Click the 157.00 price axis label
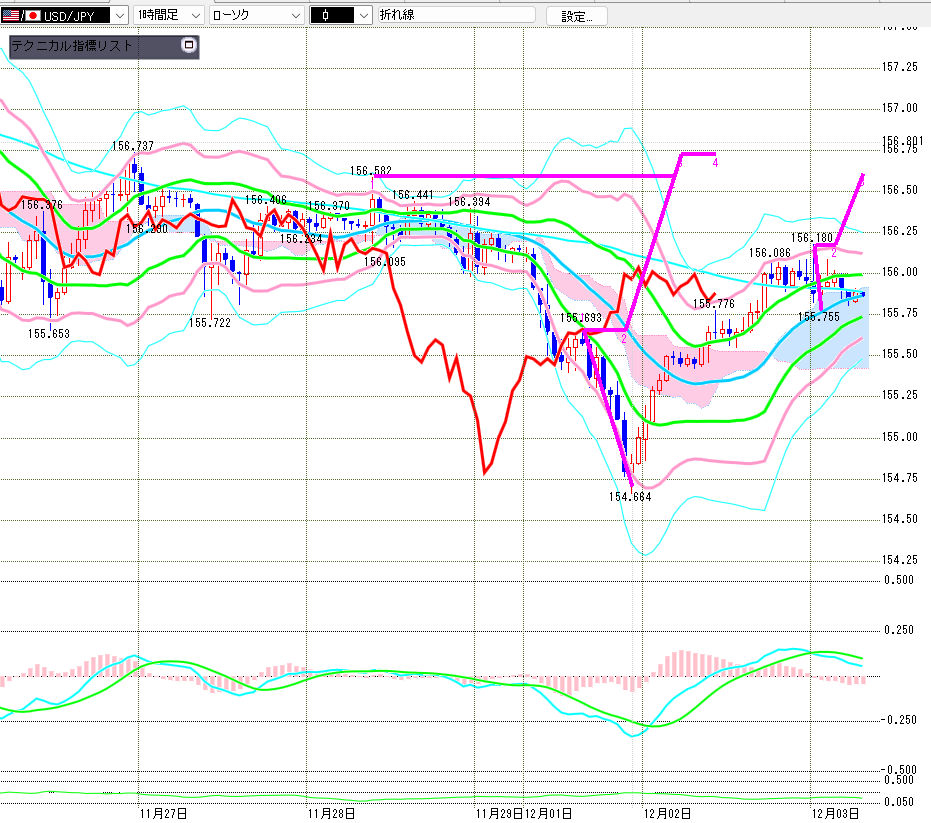Viewport: 931px width, 823px height. [x=900, y=108]
